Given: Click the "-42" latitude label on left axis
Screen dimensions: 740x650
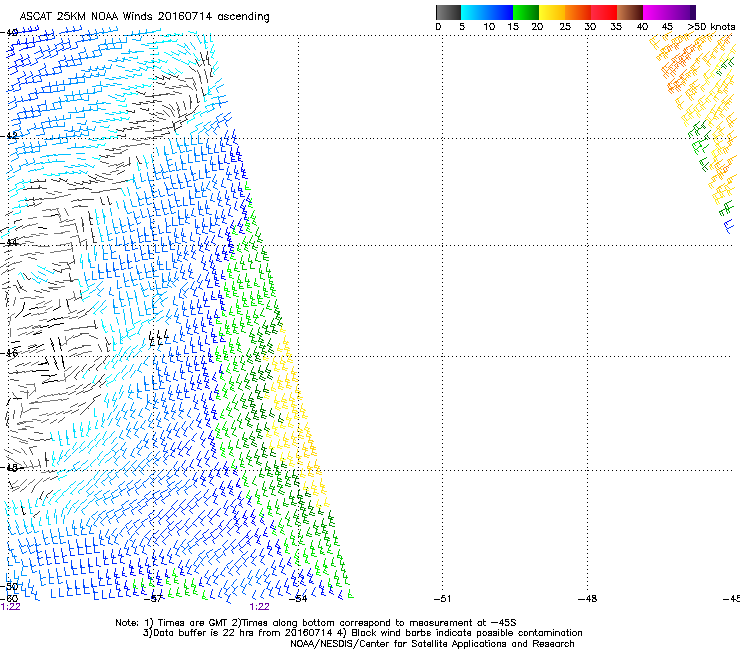Looking at the screenshot, I should click(9, 135).
